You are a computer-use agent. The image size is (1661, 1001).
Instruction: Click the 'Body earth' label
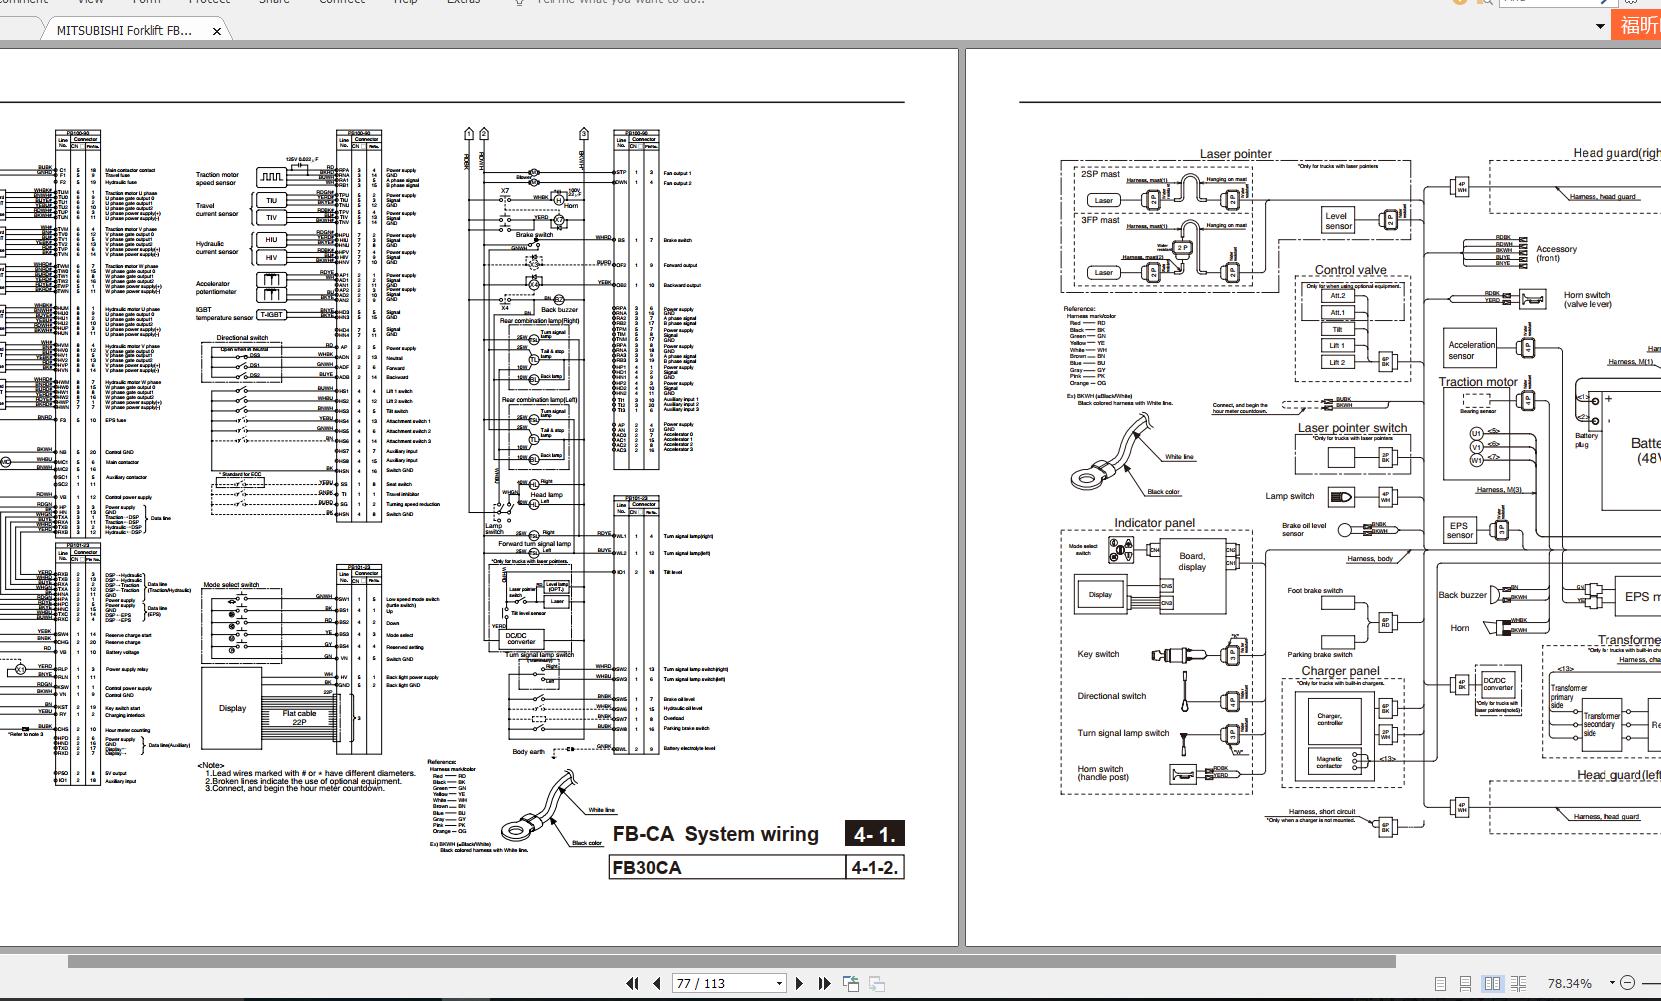(528, 752)
